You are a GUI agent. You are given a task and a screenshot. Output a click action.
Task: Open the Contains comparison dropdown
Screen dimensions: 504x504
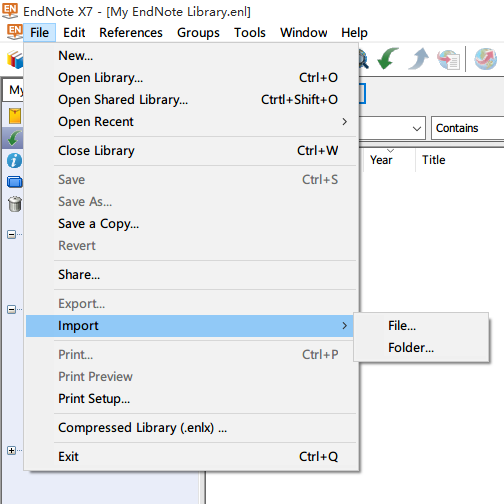point(467,128)
